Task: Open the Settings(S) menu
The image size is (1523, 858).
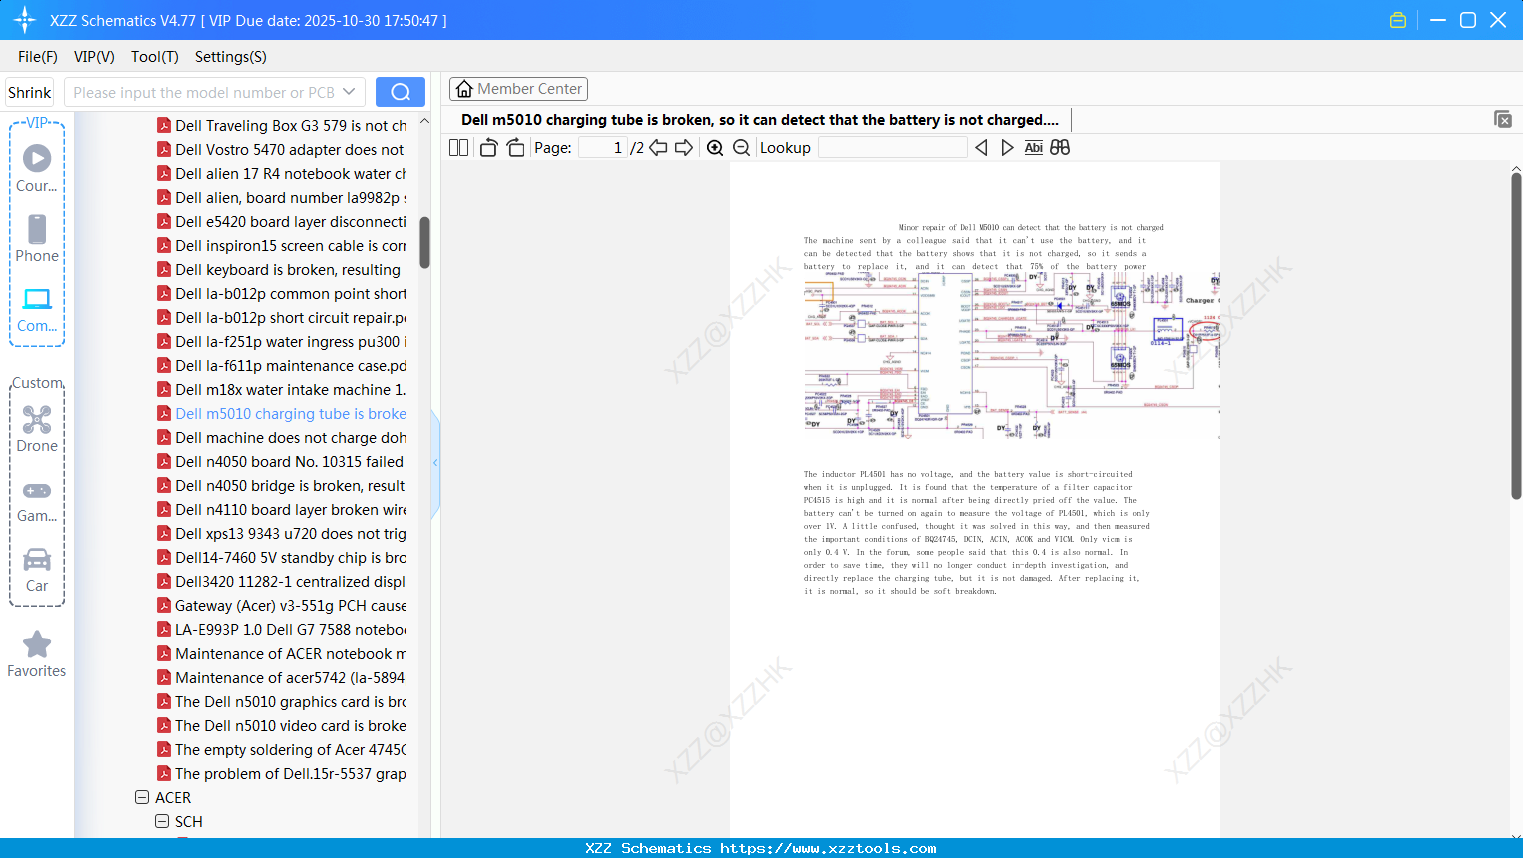Action: point(231,57)
